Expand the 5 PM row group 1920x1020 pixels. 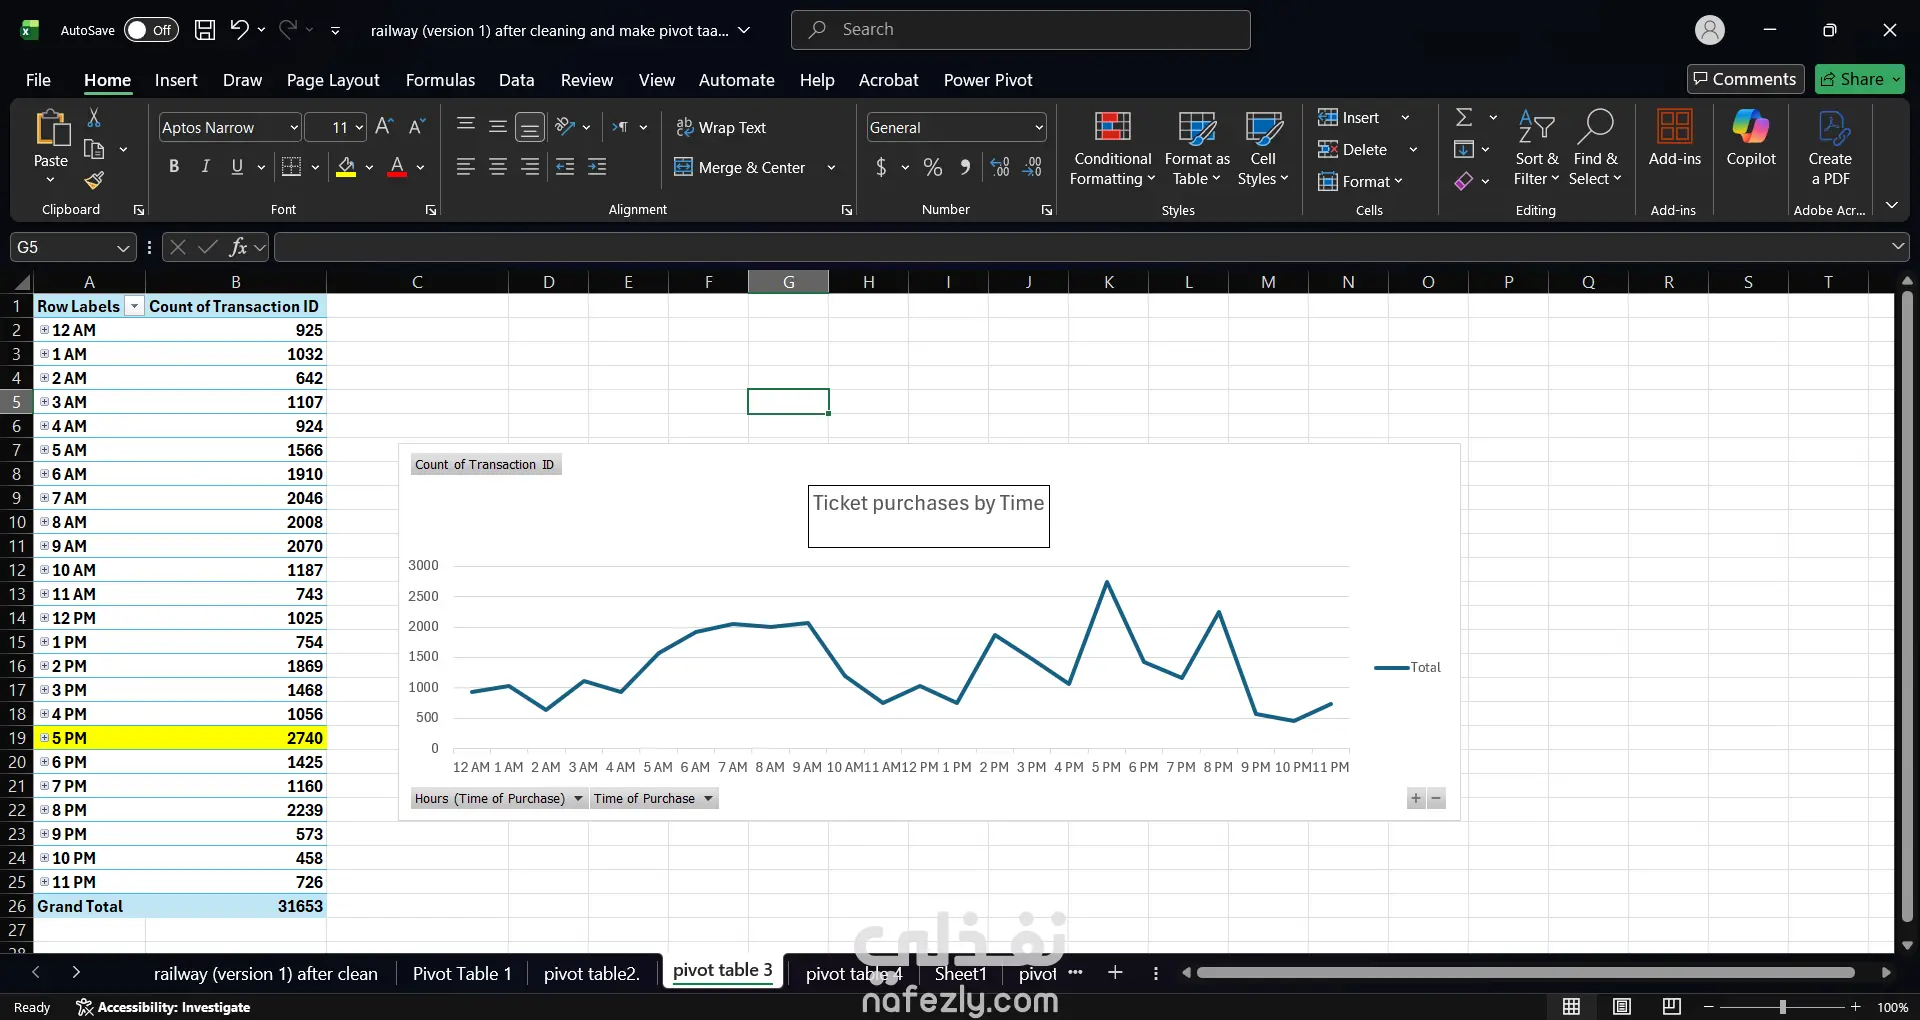pos(44,738)
